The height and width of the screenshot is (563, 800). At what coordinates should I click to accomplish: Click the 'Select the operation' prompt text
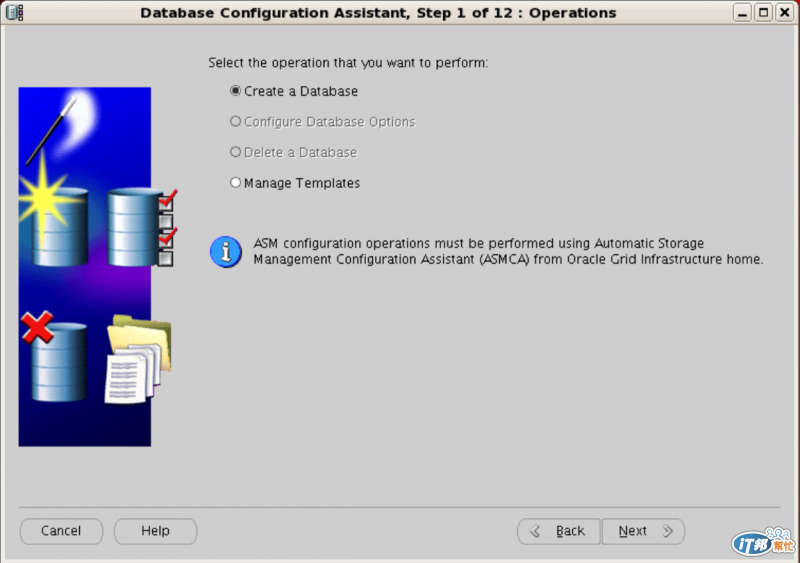tap(348, 63)
